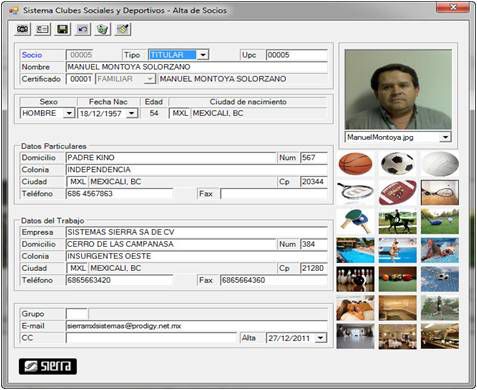Click the Cp field with 20344
Viewport: 477px width, 390px height.
click(x=314, y=182)
